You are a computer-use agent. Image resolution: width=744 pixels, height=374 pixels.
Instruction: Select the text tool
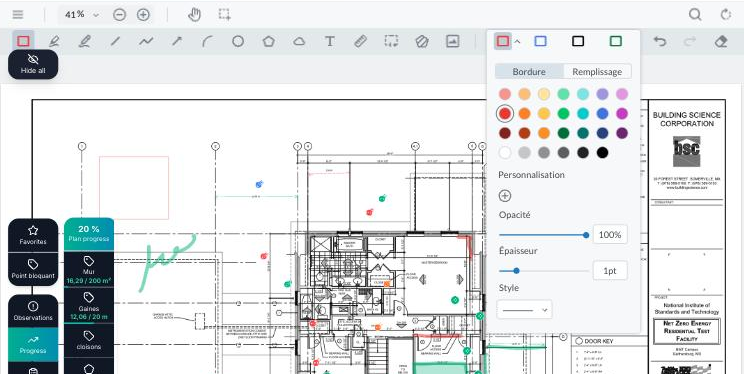[330, 41]
